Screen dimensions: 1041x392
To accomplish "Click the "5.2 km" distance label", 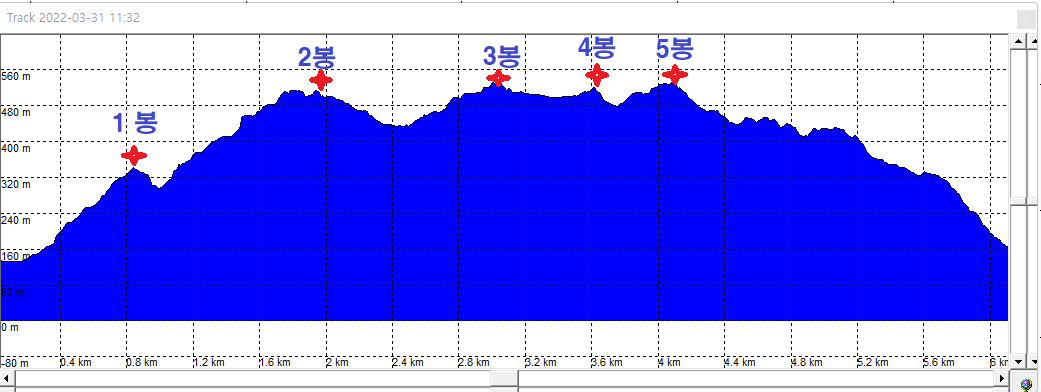I will (872, 363).
